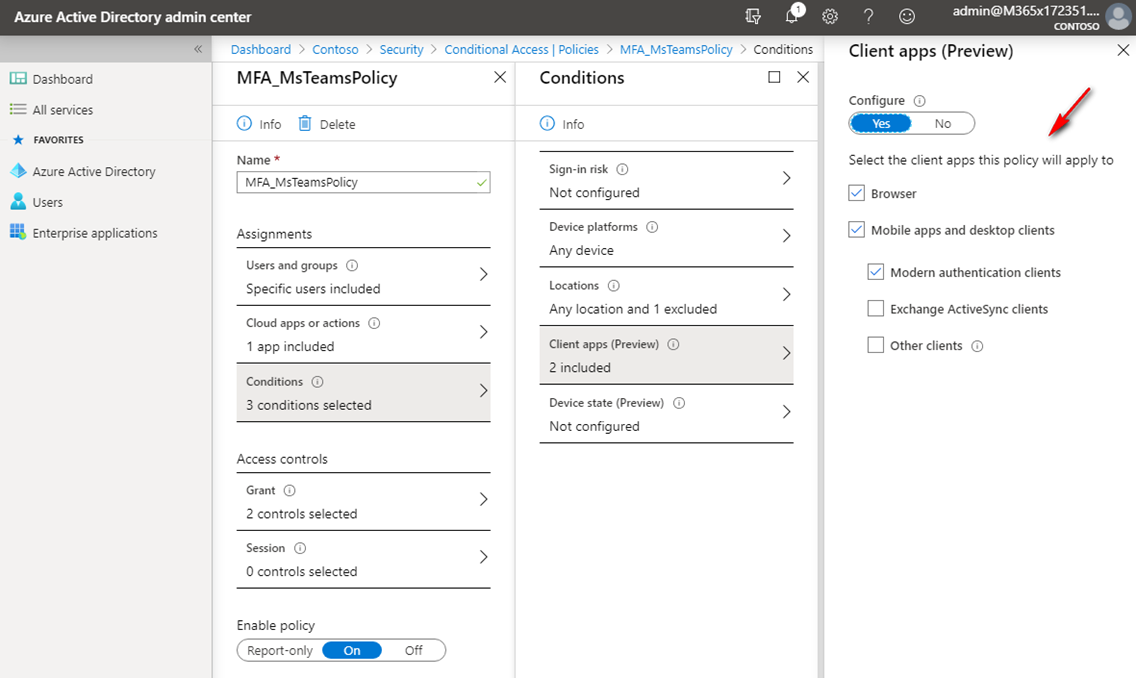Click info tooltip beside Session

300,548
